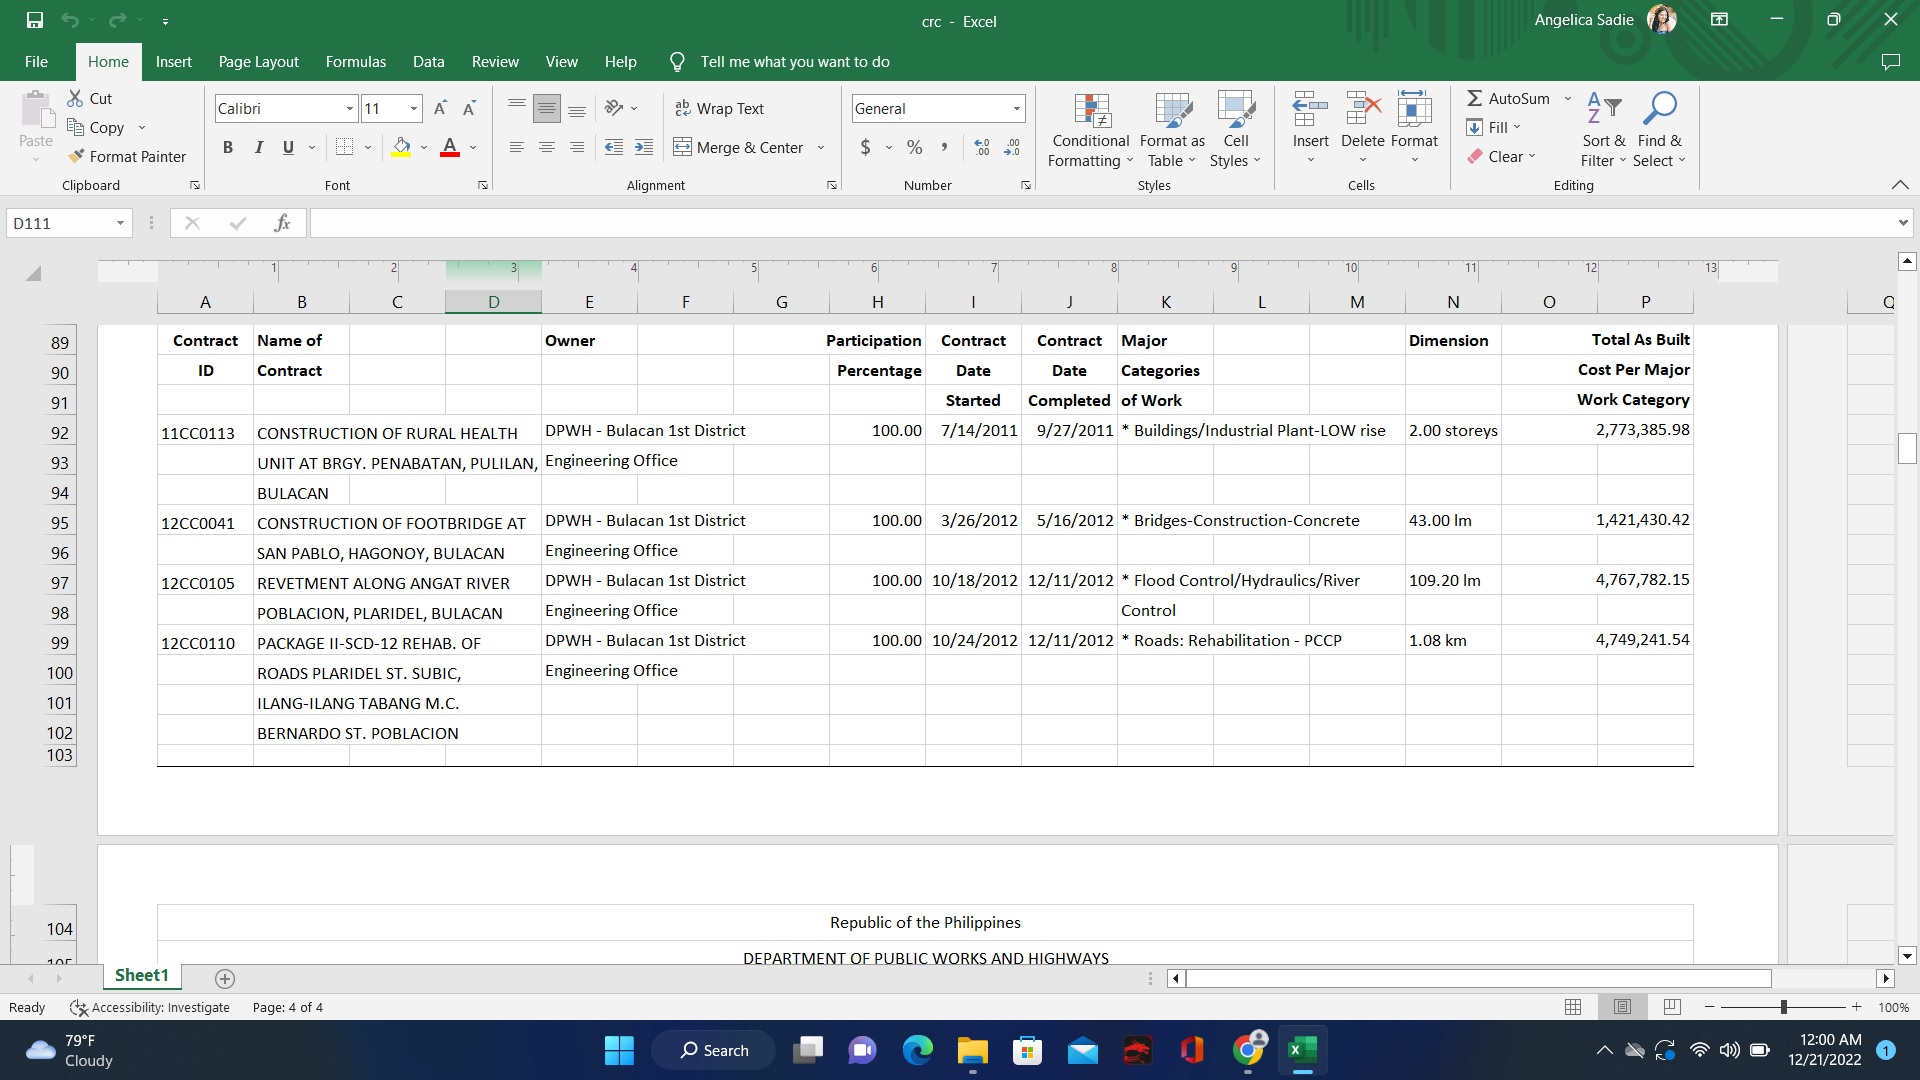Click the Format Painter brush icon
This screenshot has height=1080, width=1920.
pyautogui.click(x=76, y=156)
